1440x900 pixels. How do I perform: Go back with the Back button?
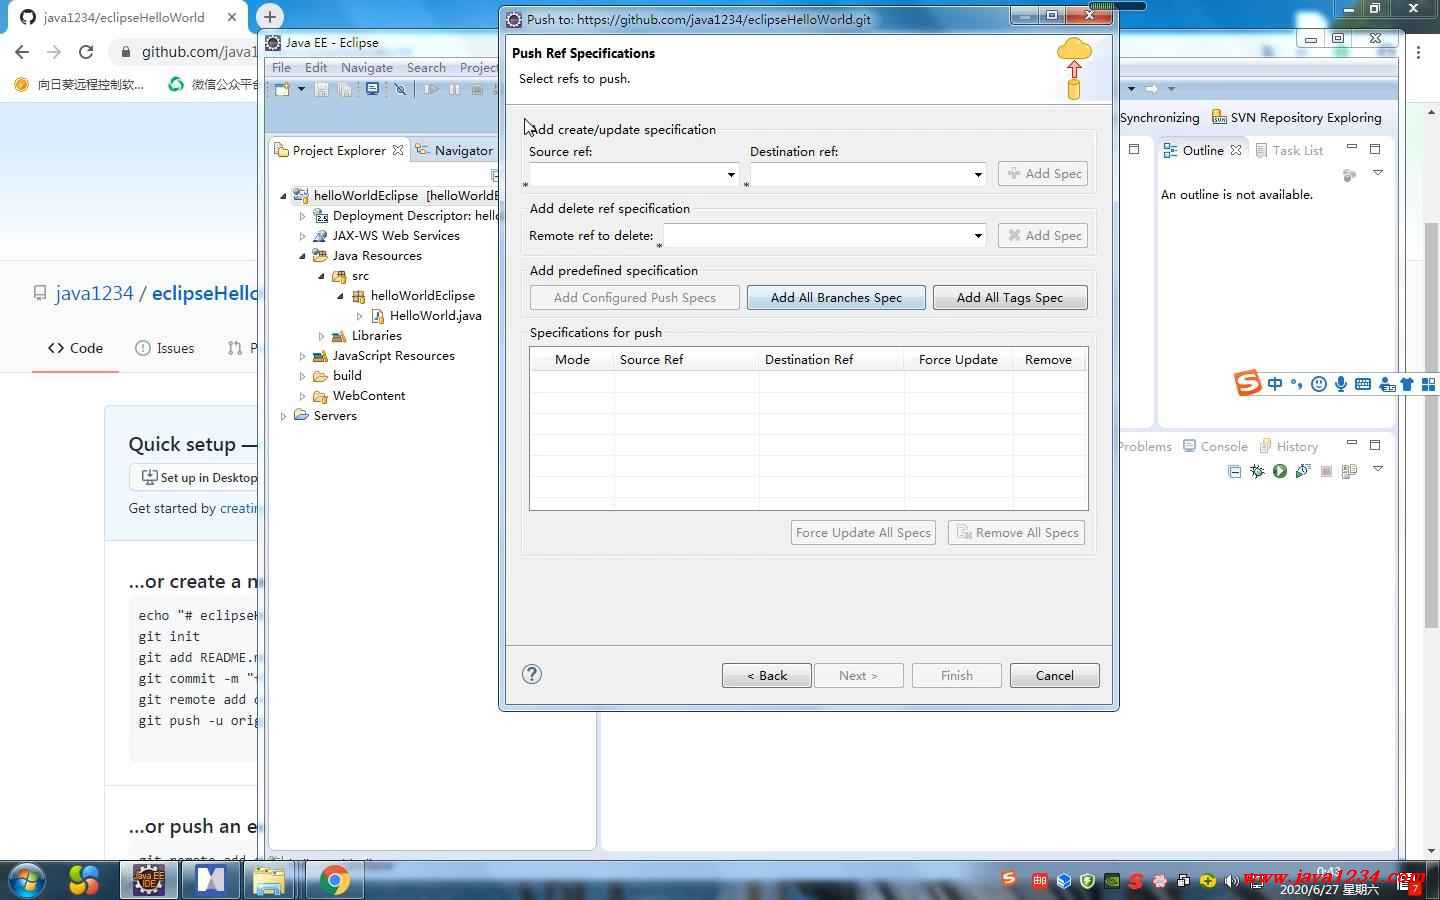(767, 676)
